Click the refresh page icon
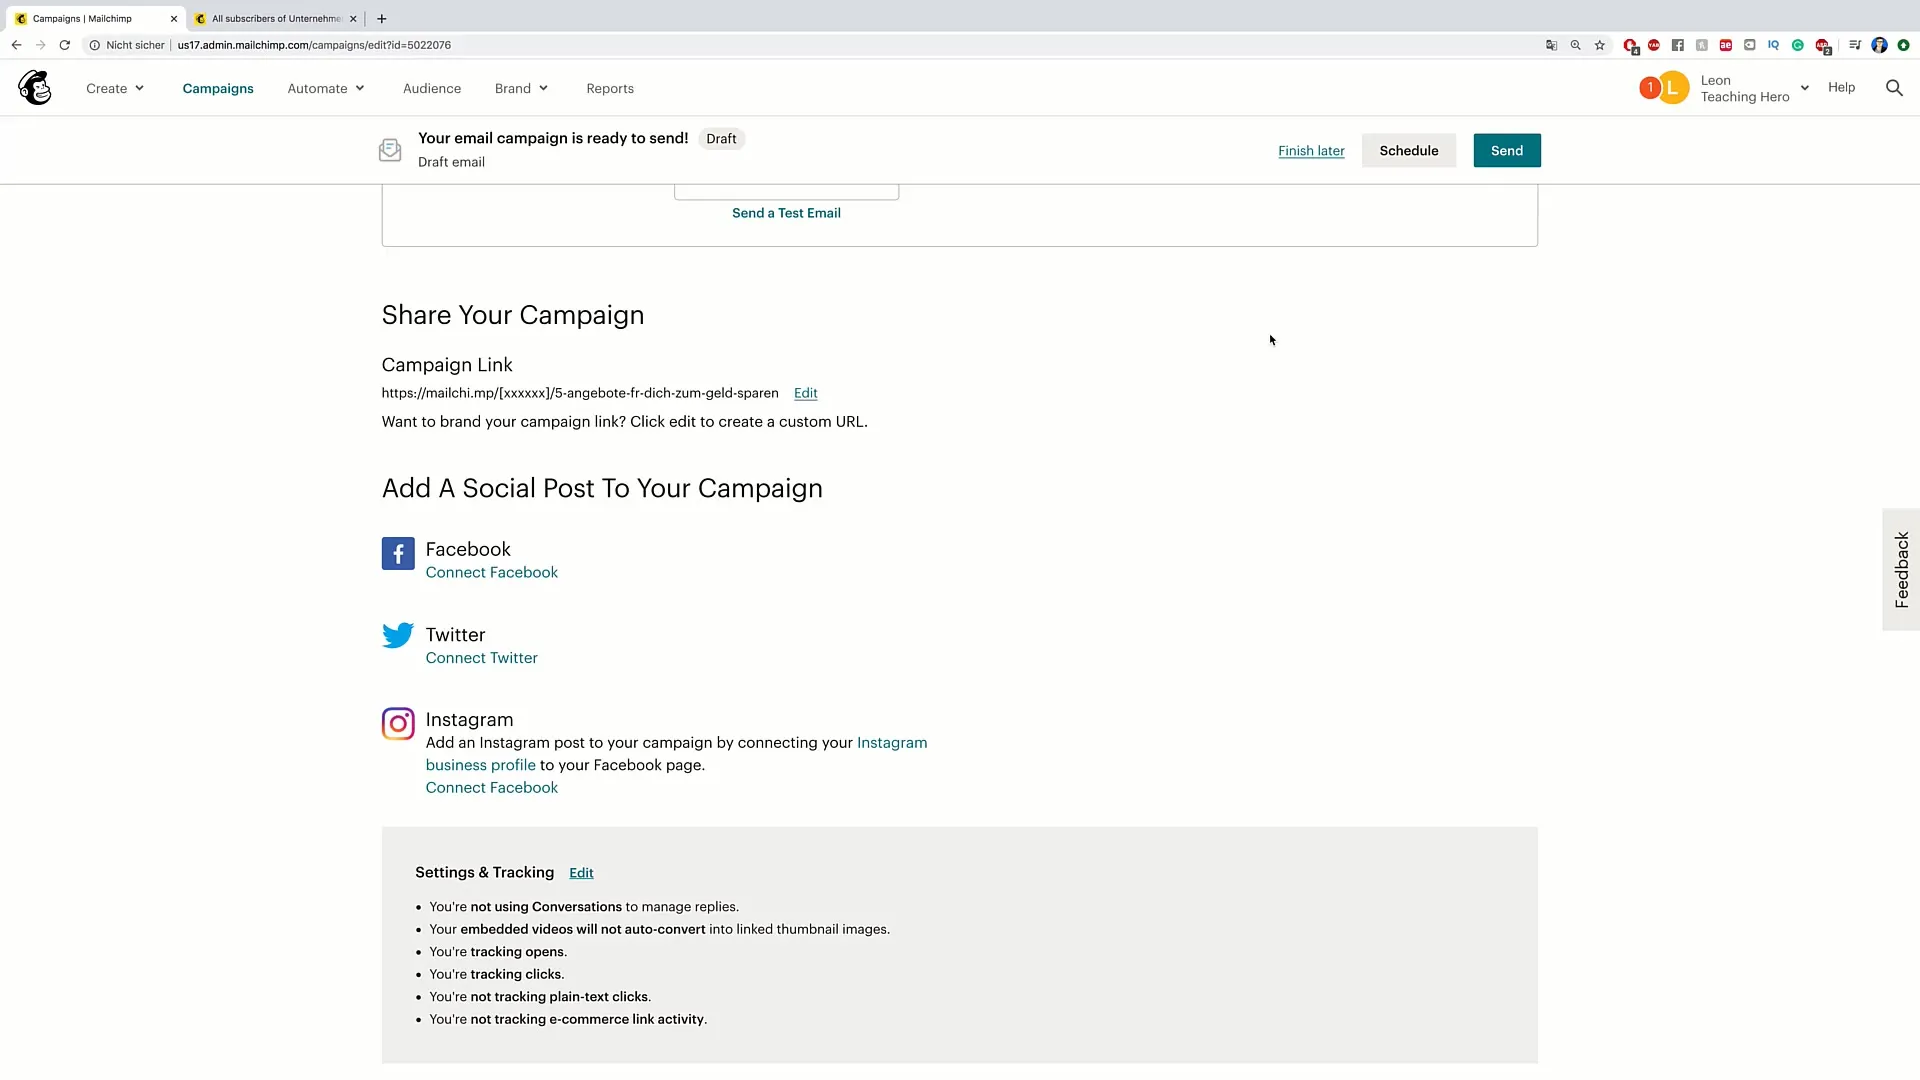The image size is (1920, 1080). click(x=65, y=45)
